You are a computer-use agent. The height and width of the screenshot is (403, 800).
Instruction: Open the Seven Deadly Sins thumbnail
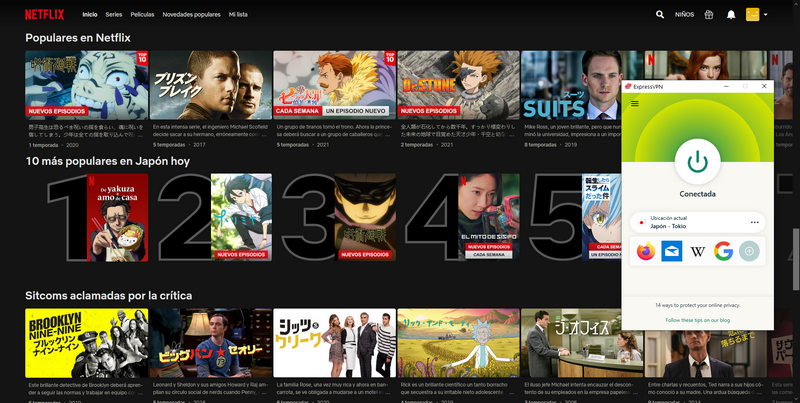(335, 85)
